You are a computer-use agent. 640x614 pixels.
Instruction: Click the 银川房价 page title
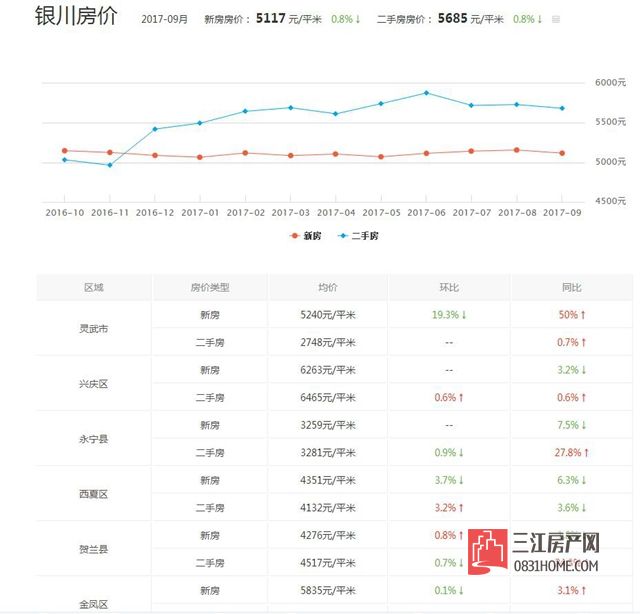click(76, 16)
